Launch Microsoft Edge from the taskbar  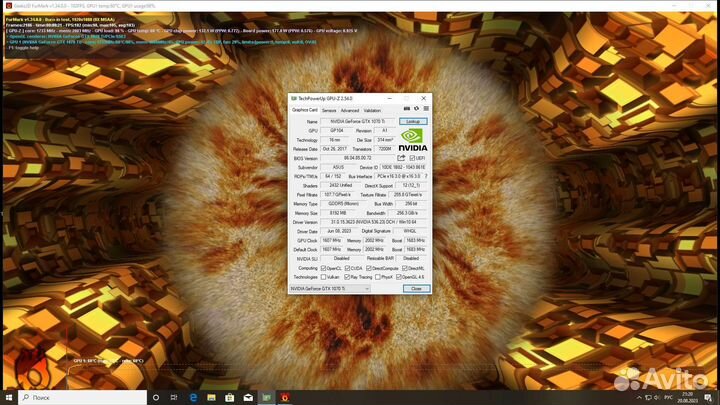coord(193,397)
